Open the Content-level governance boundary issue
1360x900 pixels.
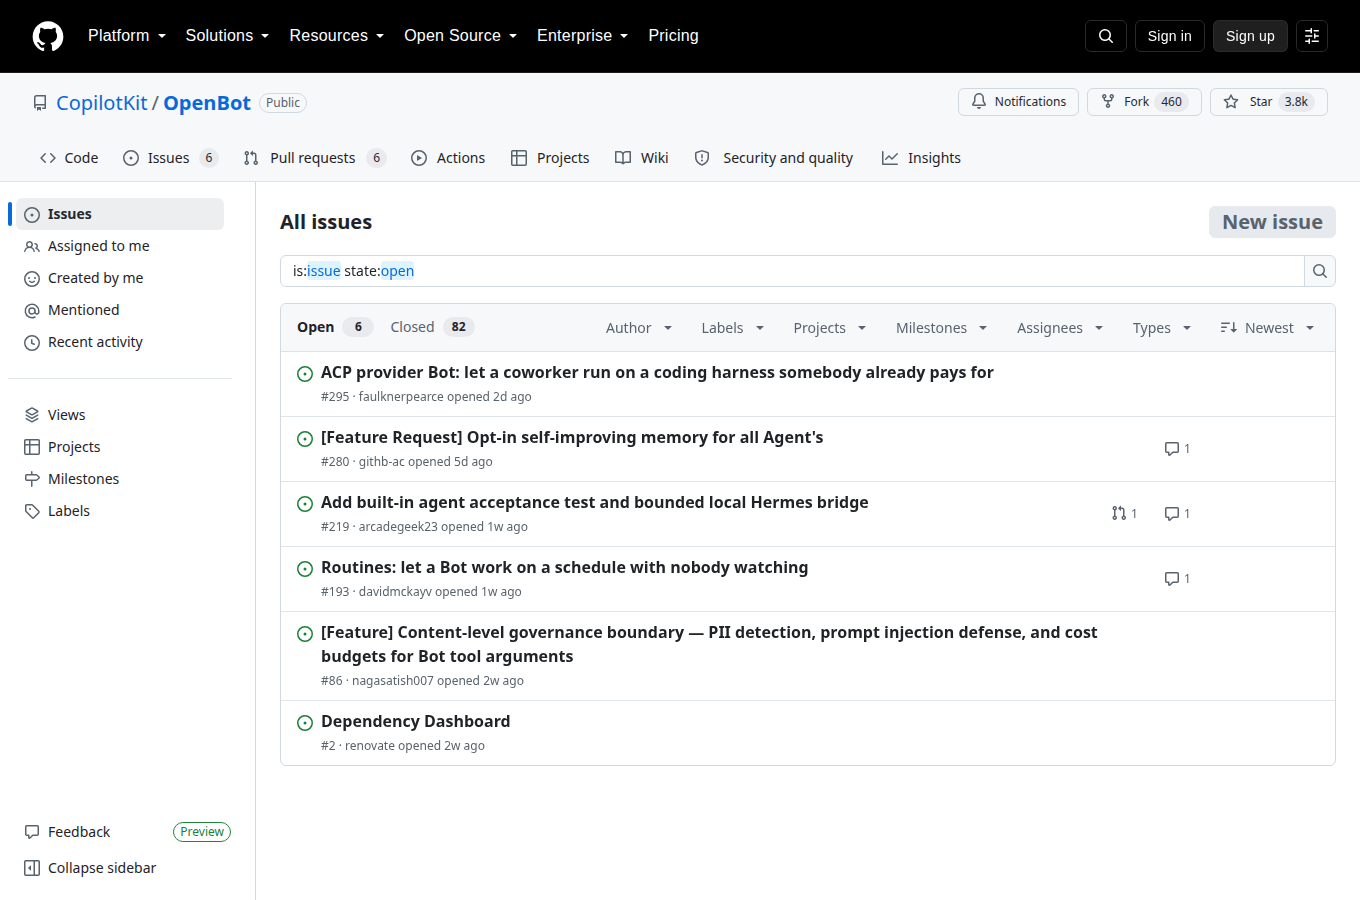pos(709,644)
